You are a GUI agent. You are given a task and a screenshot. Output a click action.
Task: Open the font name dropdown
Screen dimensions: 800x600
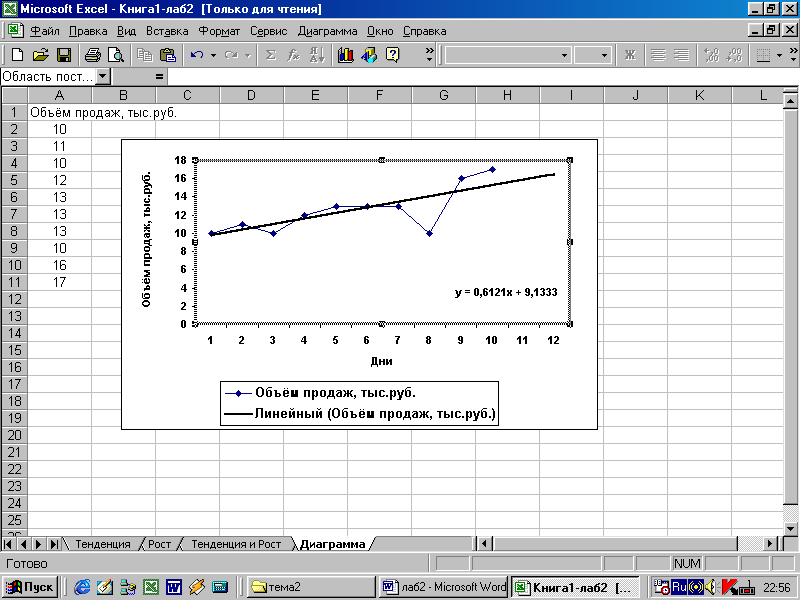pos(564,55)
